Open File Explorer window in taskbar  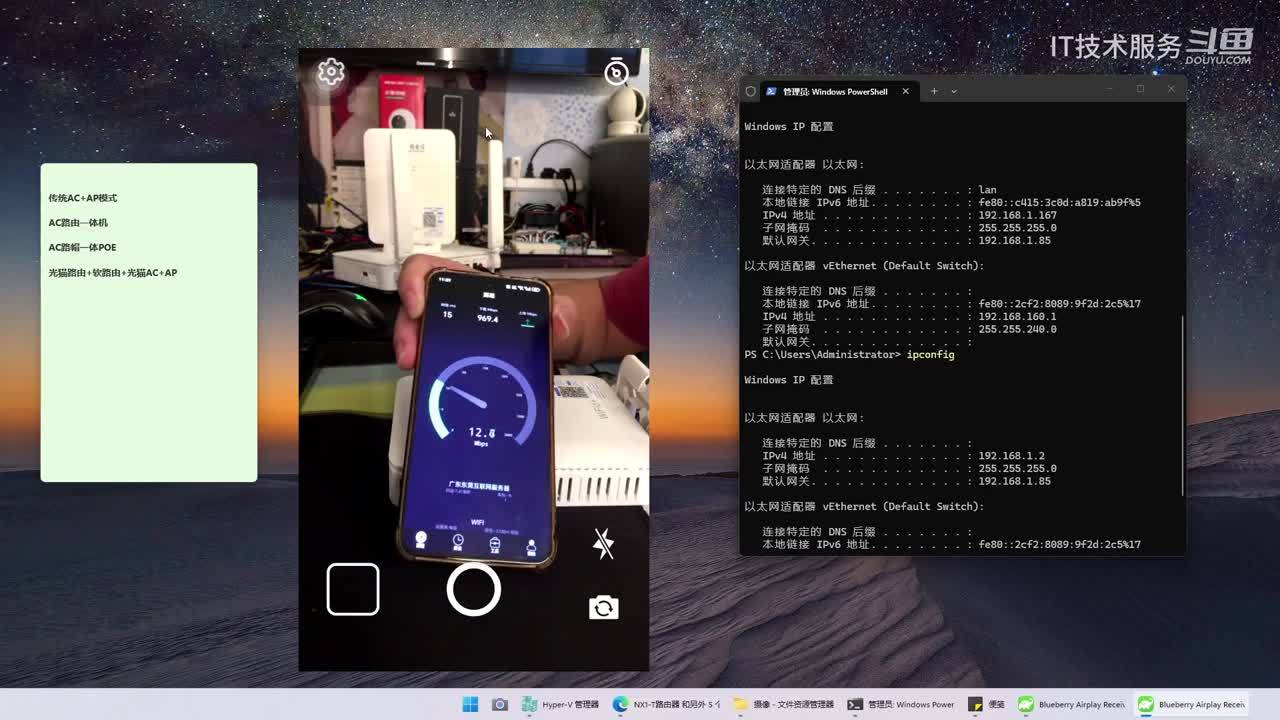pyautogui.click(x=784, y=704)
